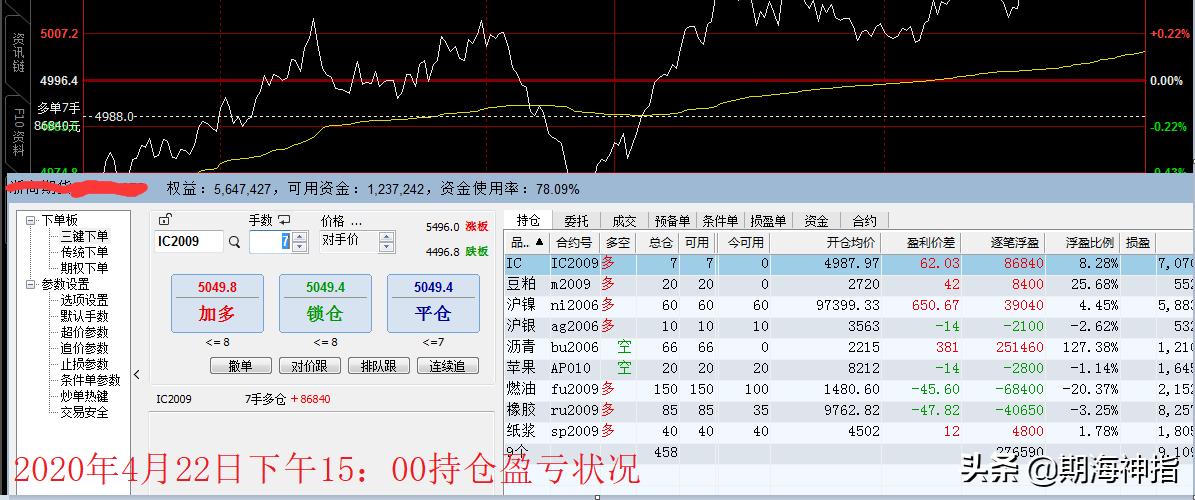Toggle the lock icon above contract field
This screenshot has width=1195, height=500.
click(x=164, y=220)
